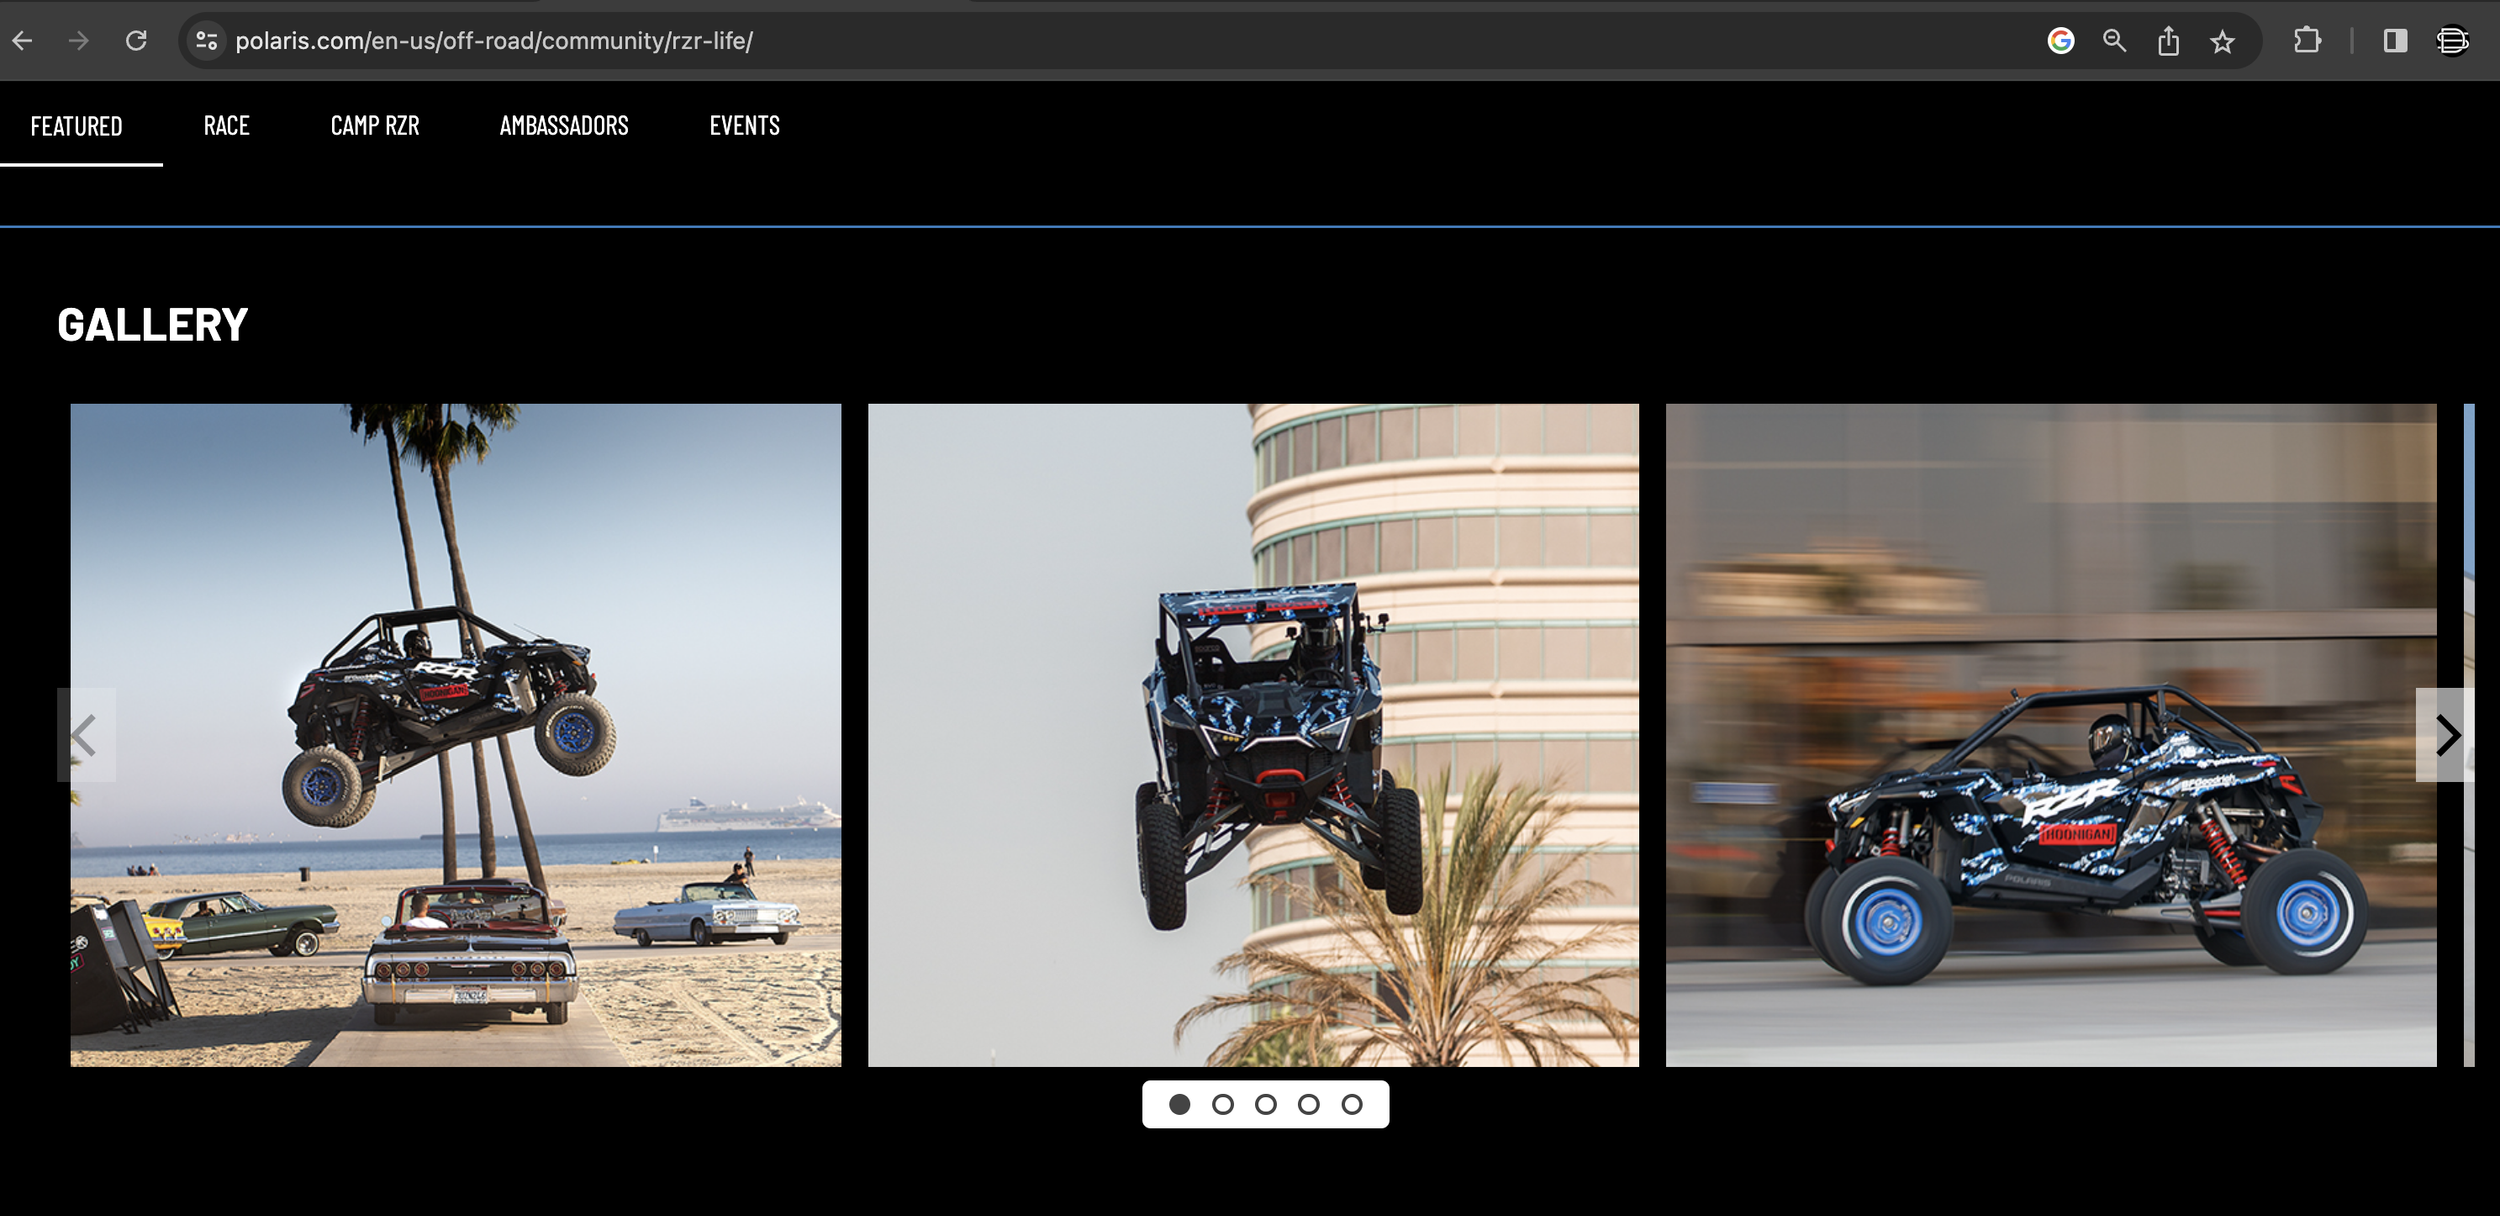The image size is (2500, 1216).
Task: Switch to the RACE tab
Action: (x=226, y=126)
